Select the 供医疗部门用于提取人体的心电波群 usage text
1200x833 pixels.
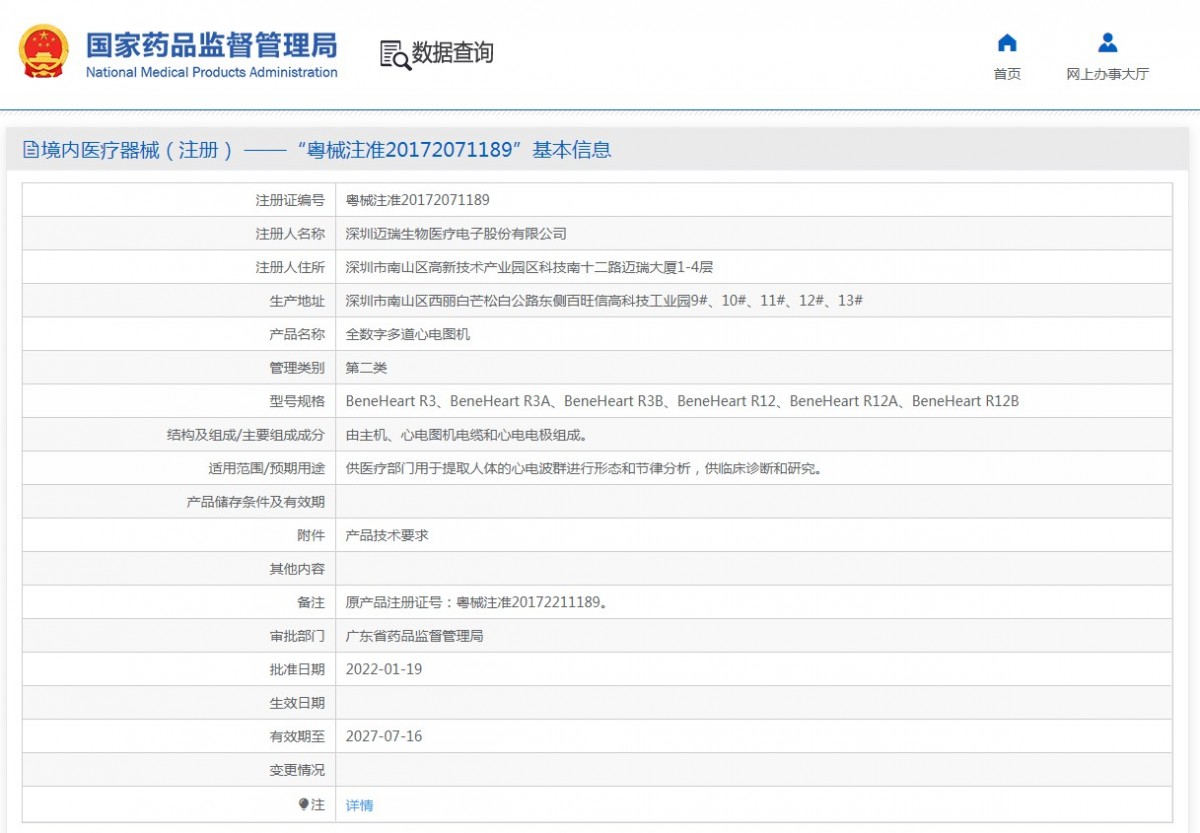coord(584,468)
